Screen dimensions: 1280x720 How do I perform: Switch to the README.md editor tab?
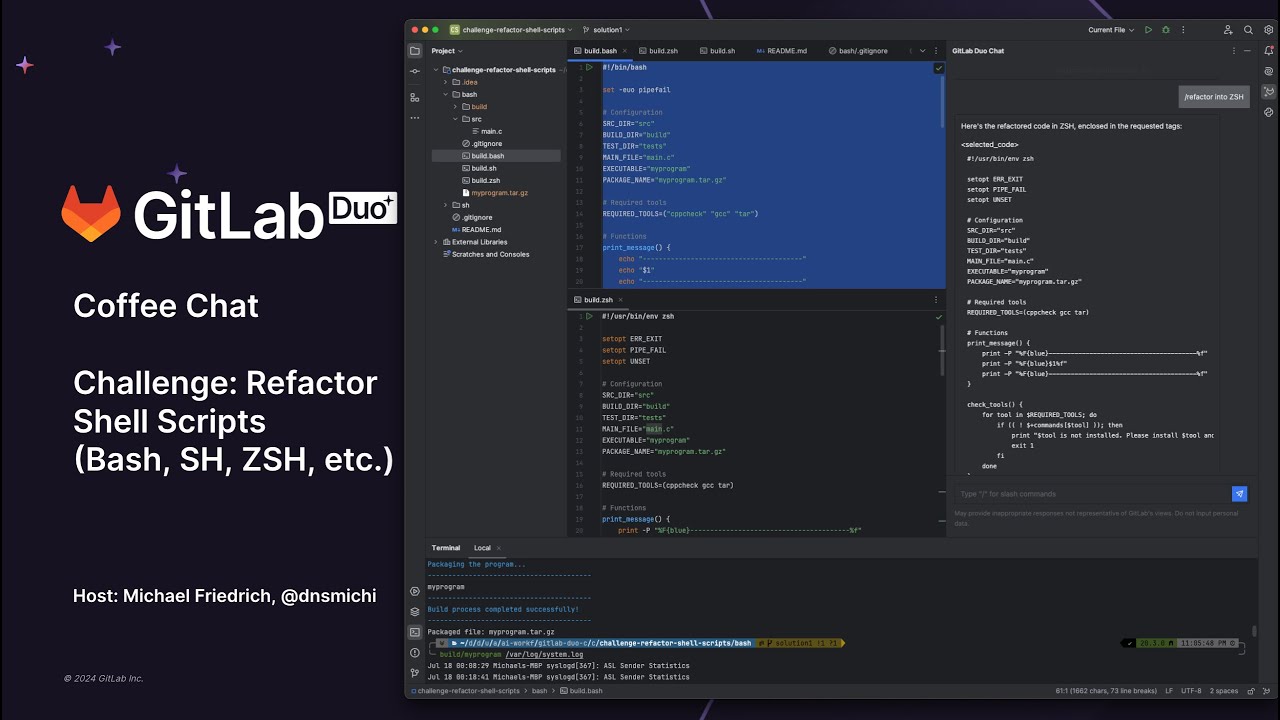point(782,51)
